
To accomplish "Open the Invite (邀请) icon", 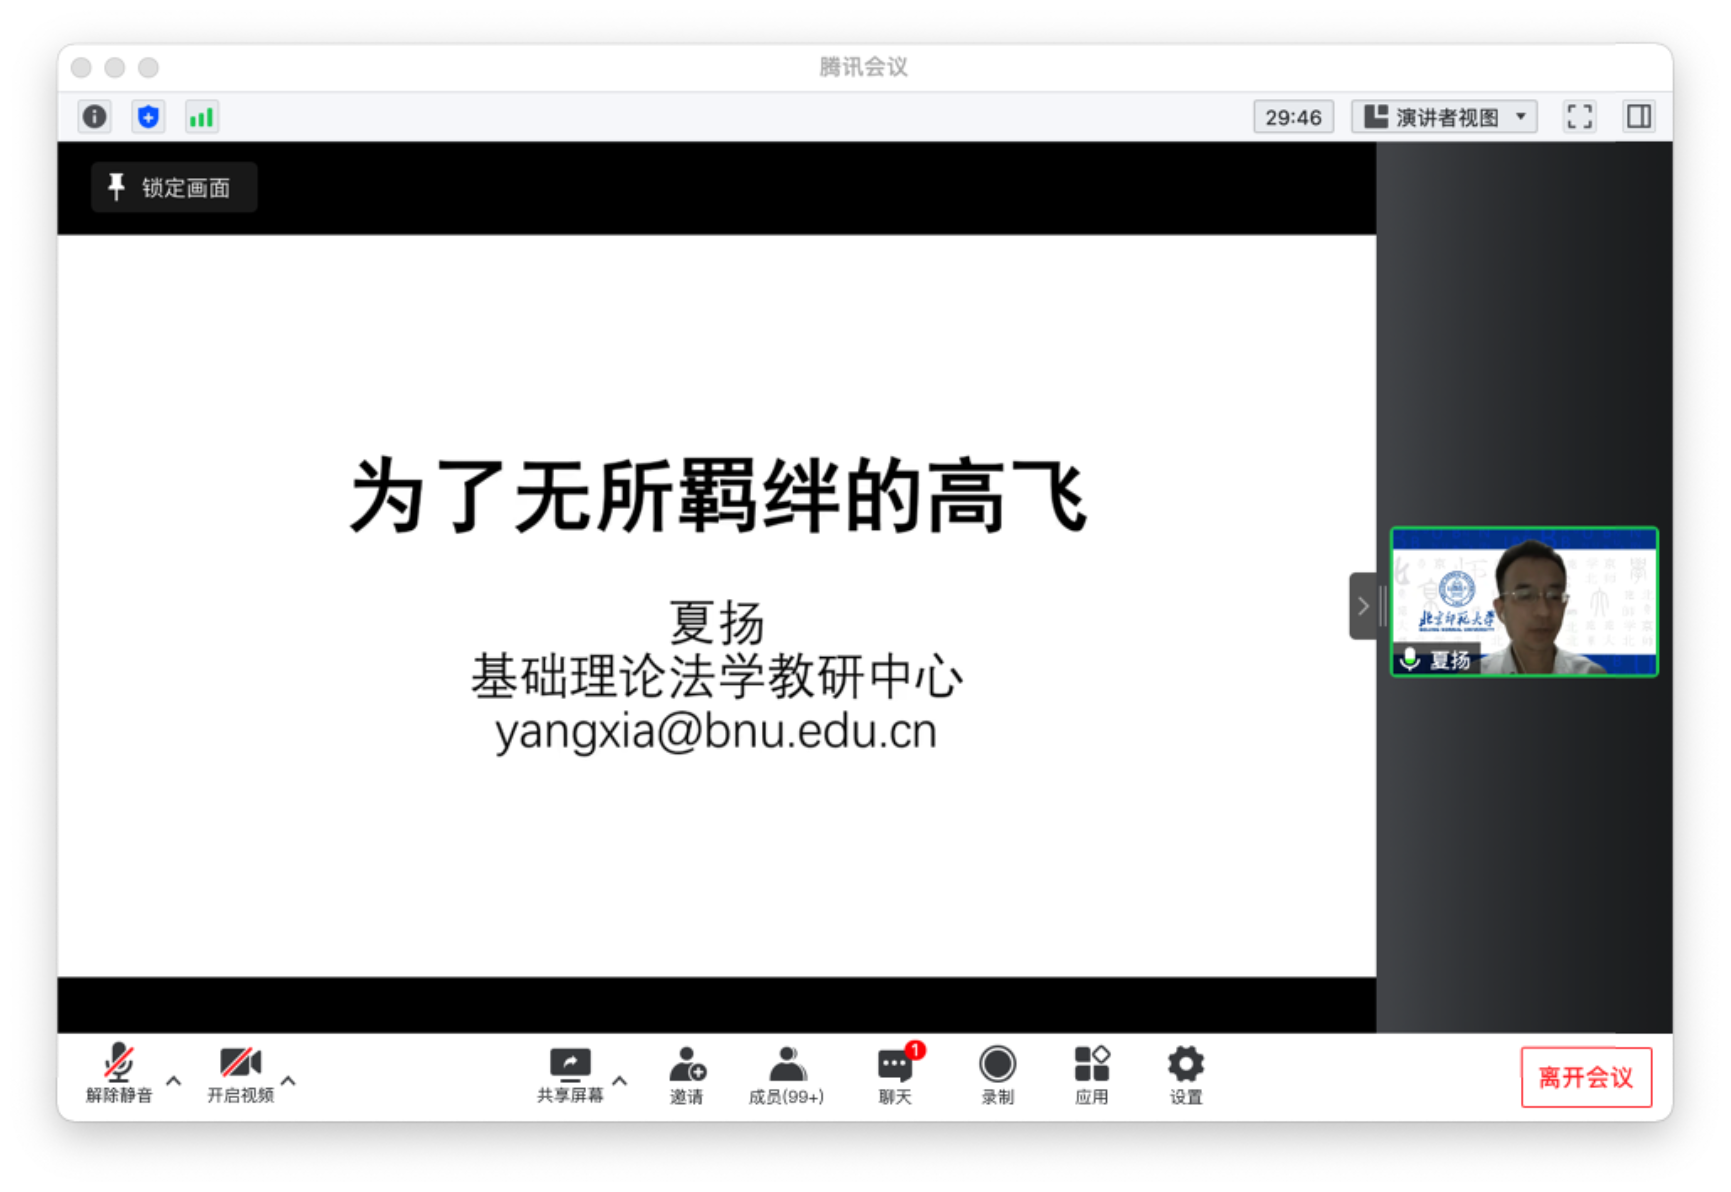I will tap(687, 1075).
